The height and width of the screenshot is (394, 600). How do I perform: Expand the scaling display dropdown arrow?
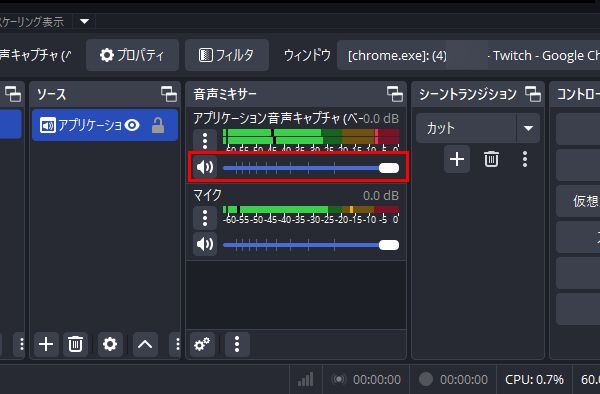click(x=85, y=21)
